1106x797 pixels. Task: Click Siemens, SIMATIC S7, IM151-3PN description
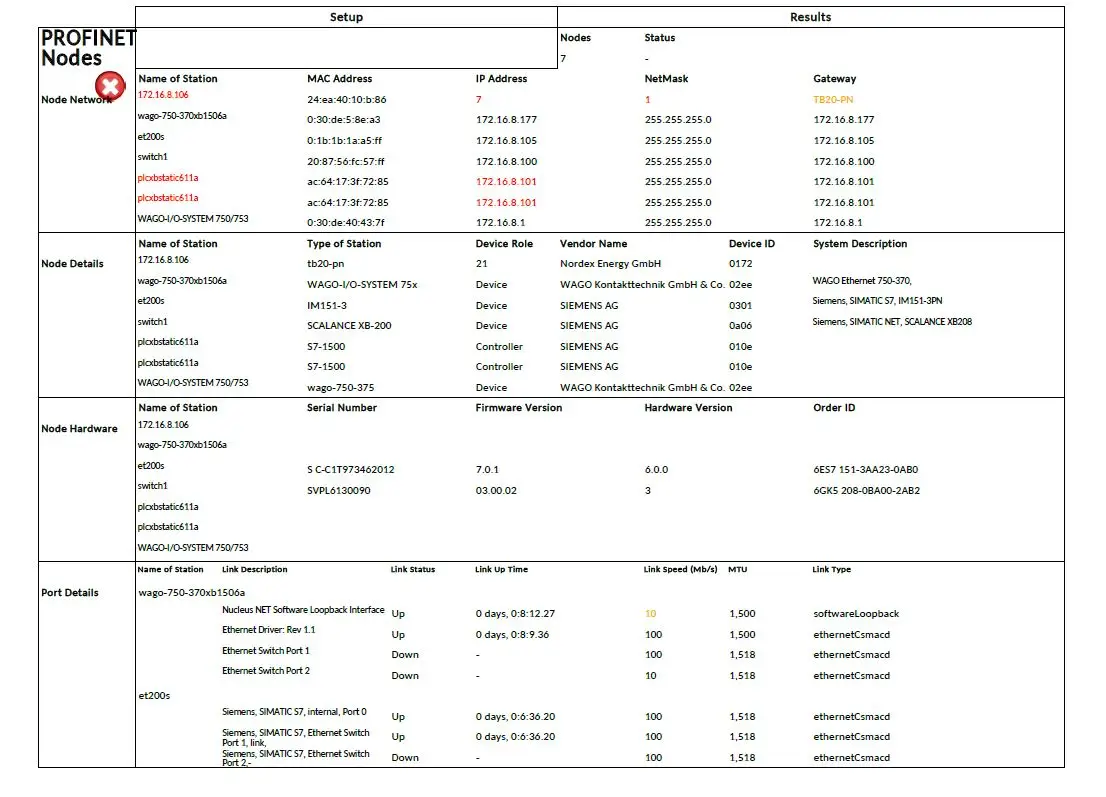click(x=877, y=300)
